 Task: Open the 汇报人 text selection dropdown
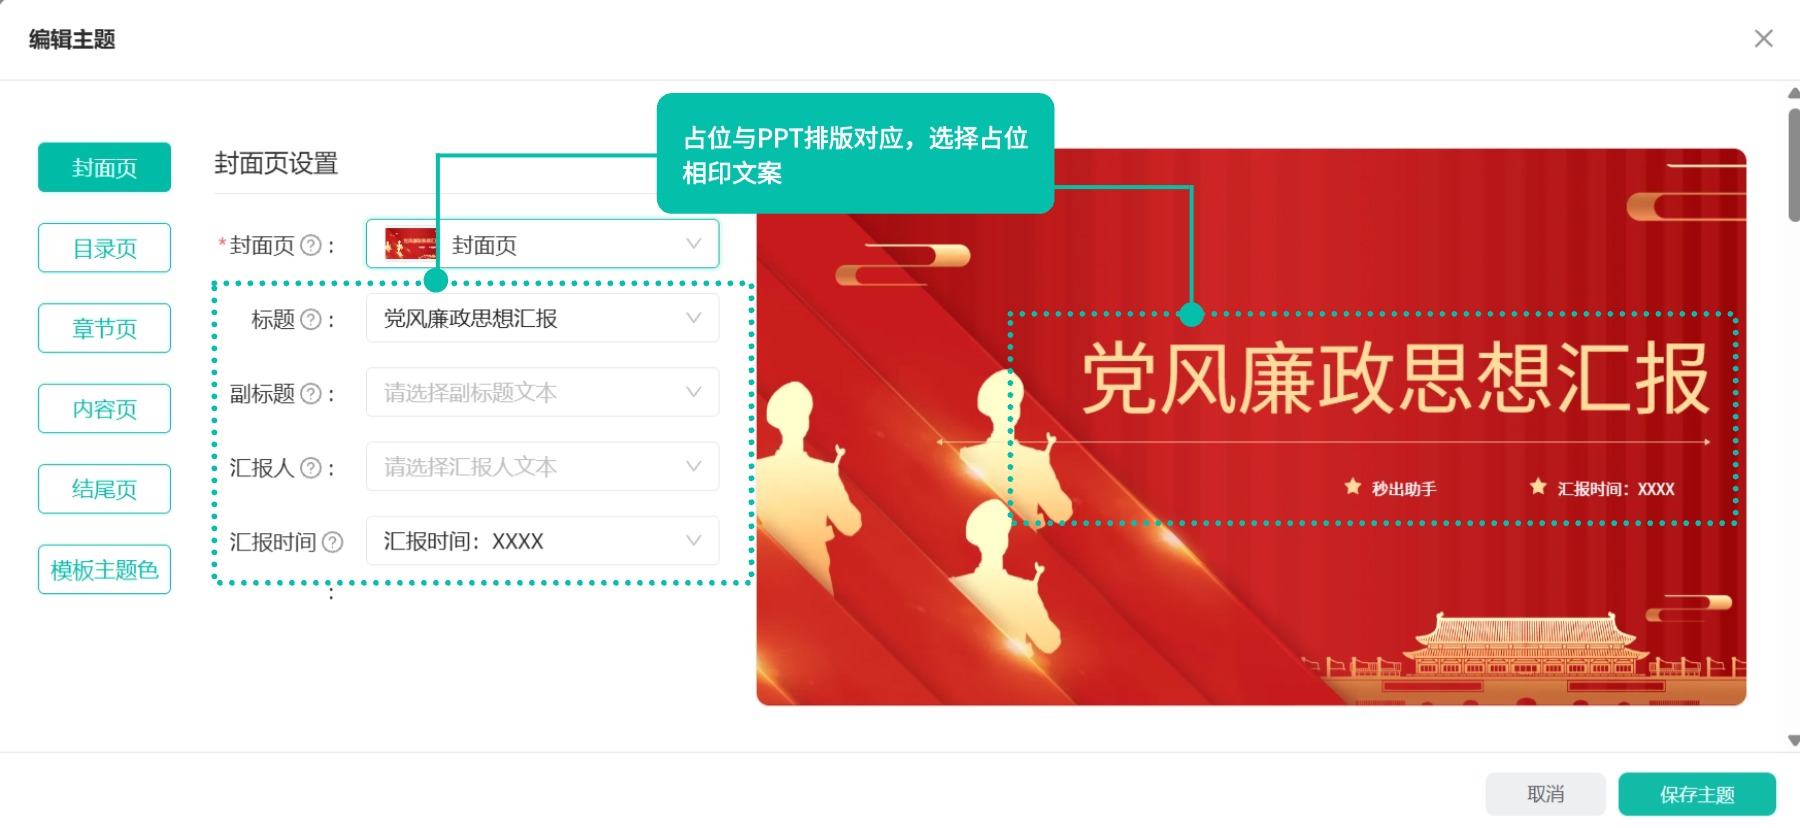542,466
